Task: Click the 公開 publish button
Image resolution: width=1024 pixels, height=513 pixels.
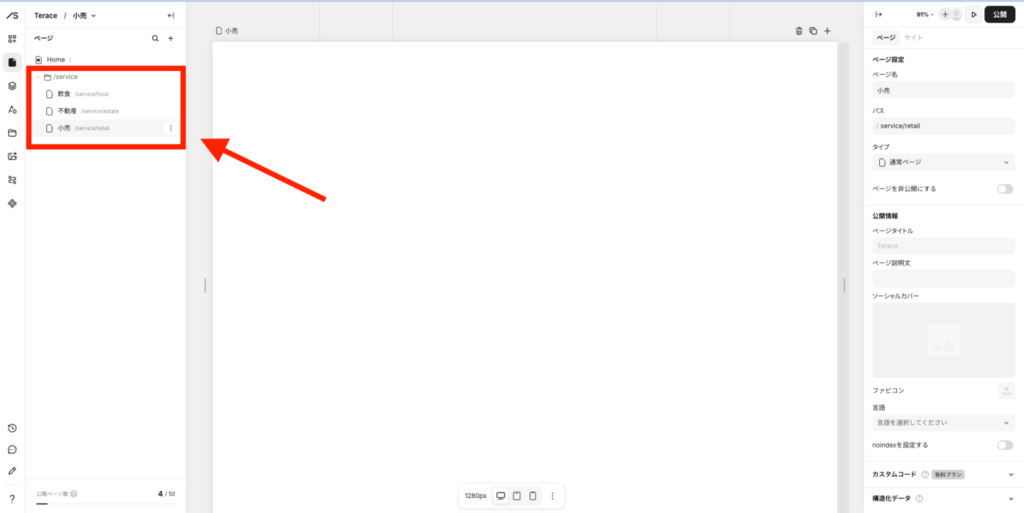Action: (x=1000, y=14)
